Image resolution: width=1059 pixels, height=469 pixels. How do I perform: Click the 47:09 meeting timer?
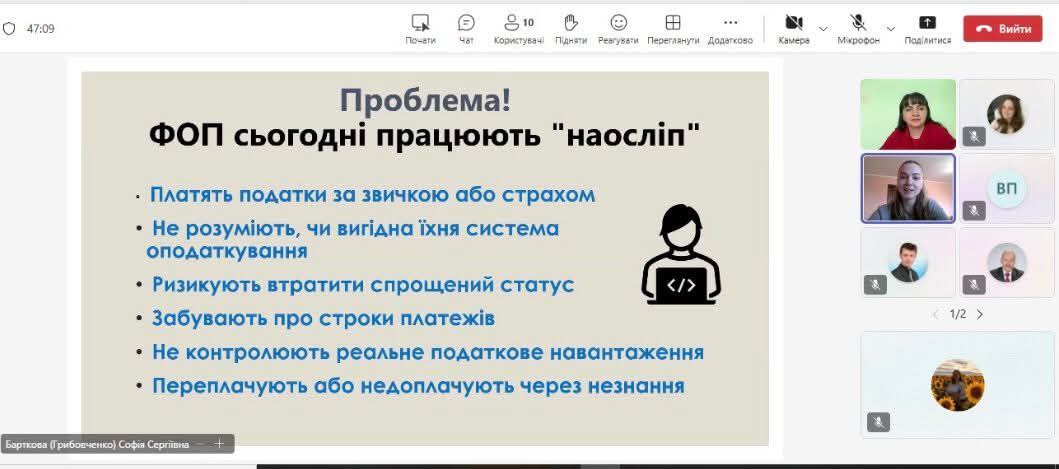point(41,29)
